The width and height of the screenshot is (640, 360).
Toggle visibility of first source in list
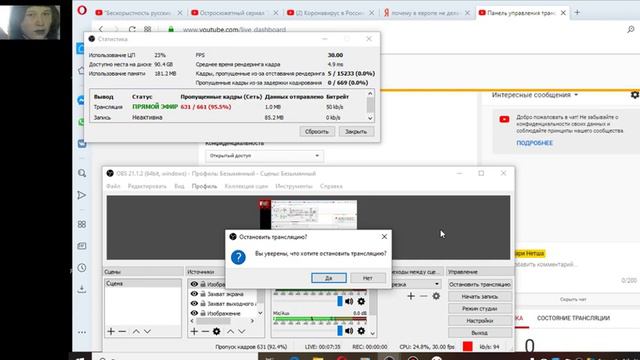point(194,284)
